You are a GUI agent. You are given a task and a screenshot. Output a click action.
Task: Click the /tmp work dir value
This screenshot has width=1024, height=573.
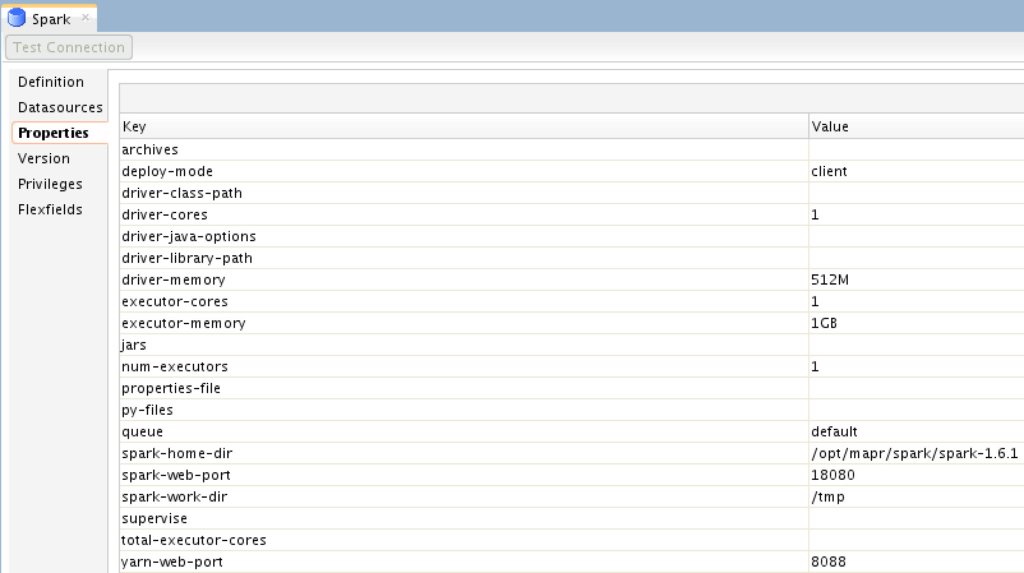(x=827, y=497)
